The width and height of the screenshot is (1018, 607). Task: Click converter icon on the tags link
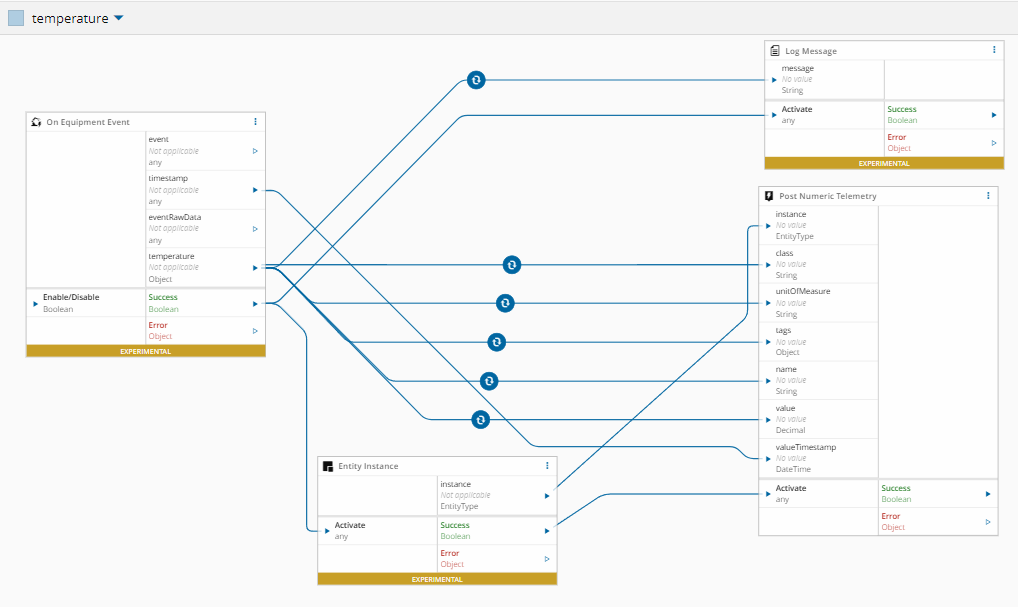click(496, 342)
